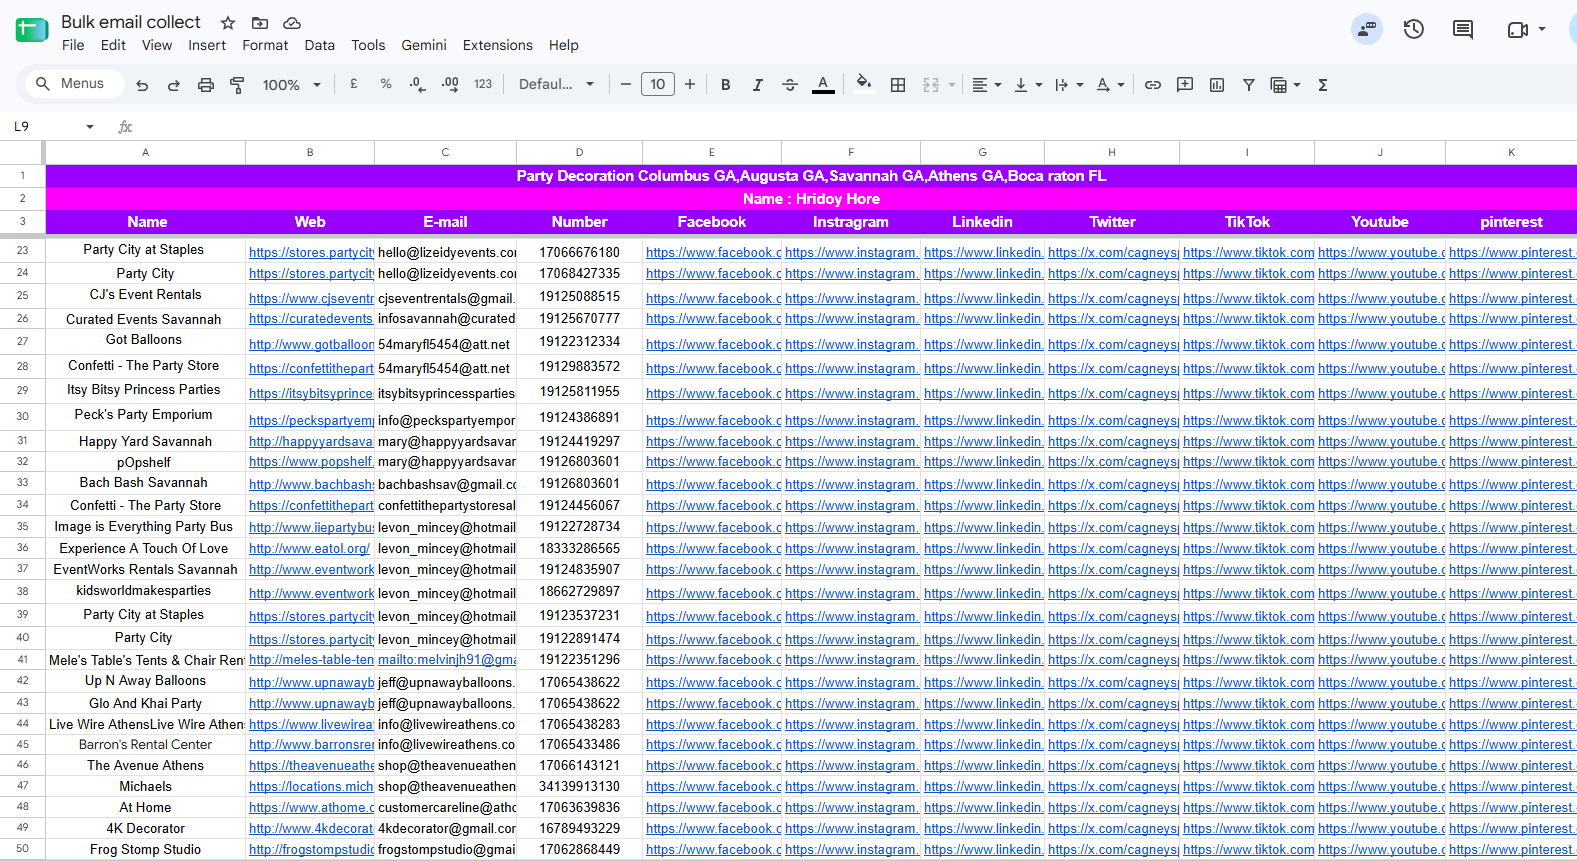Move document using folder icon
The width and height of the screenshot is (1577, 861).
[x=260, y=23]
